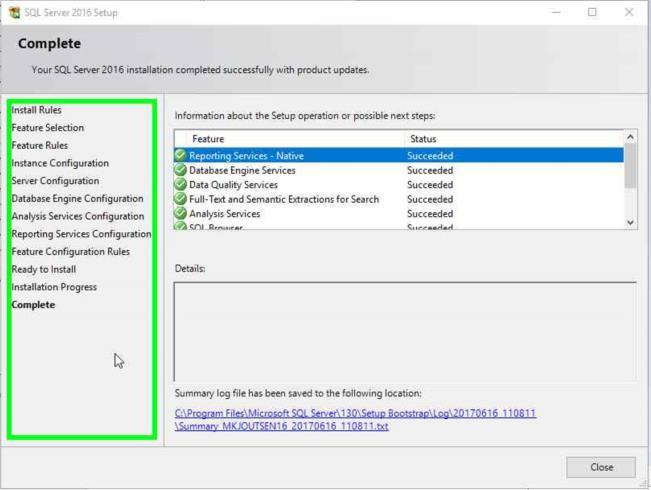651x490 pixels.
Task: Click the Reporting Services Configuration step
Action: [81, 234]
